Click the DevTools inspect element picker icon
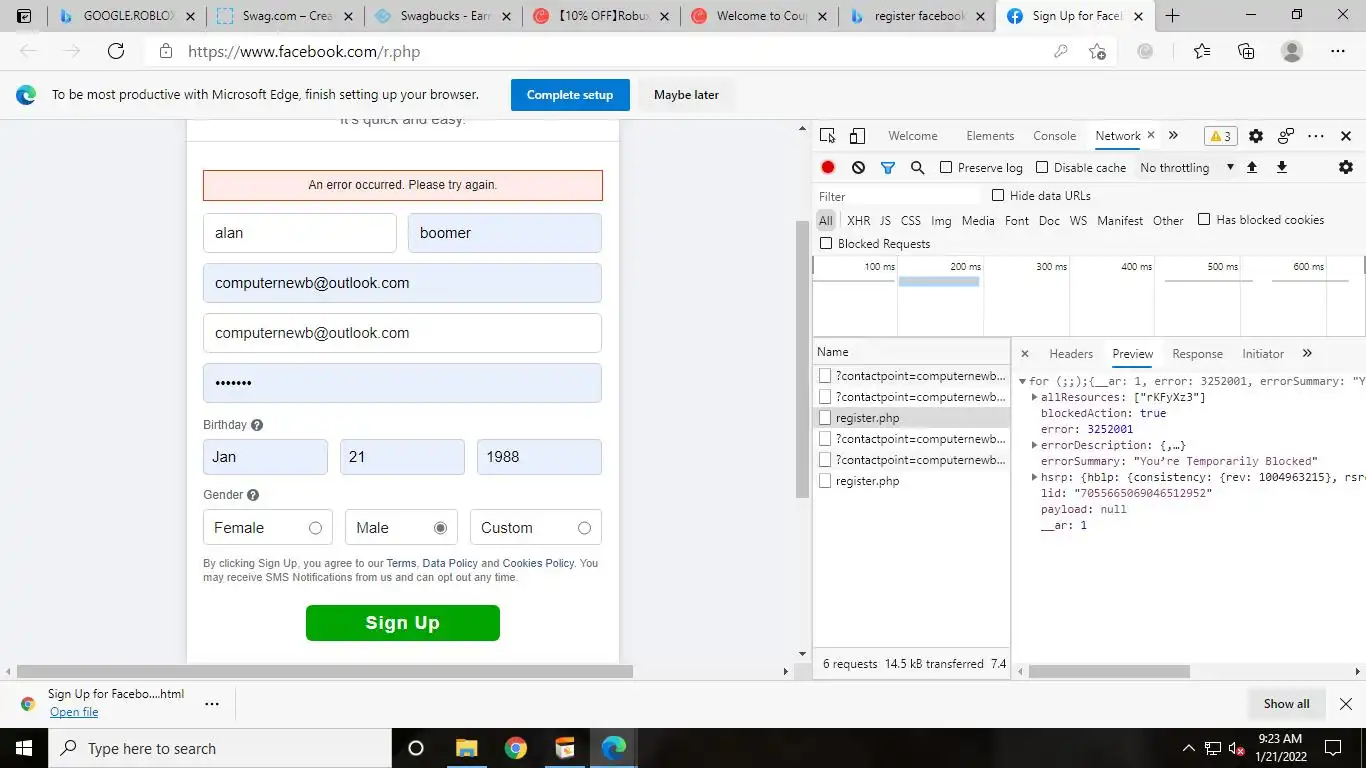Screen dimensions: 1366x768 pyautogui.click(x=827, y=136)
